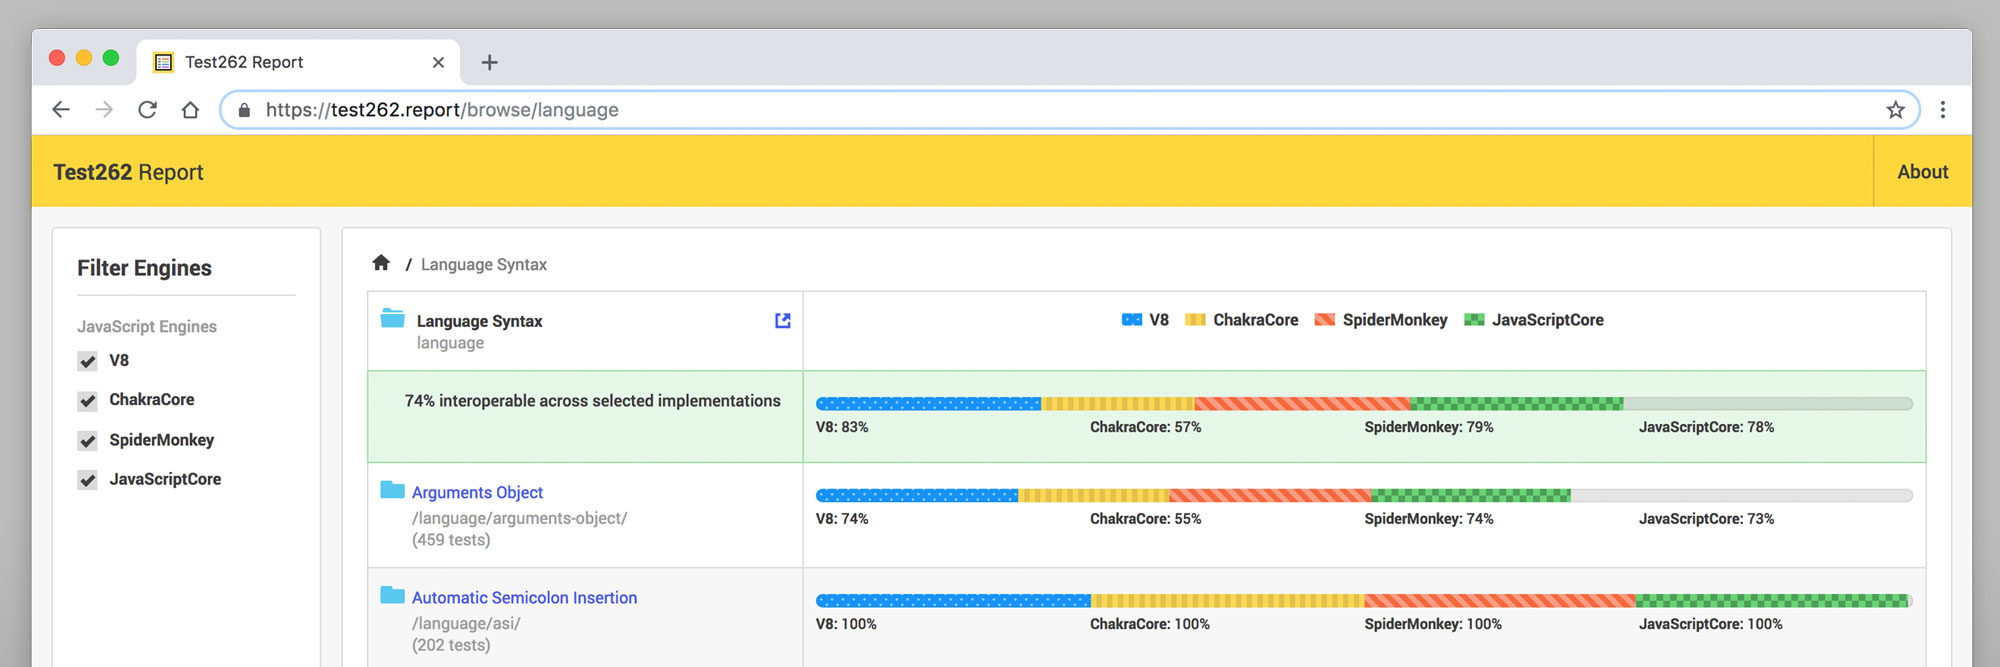2000x667 pixels.
Task: Open the Automatic Semicolon Insertion link
Action: 524,597
